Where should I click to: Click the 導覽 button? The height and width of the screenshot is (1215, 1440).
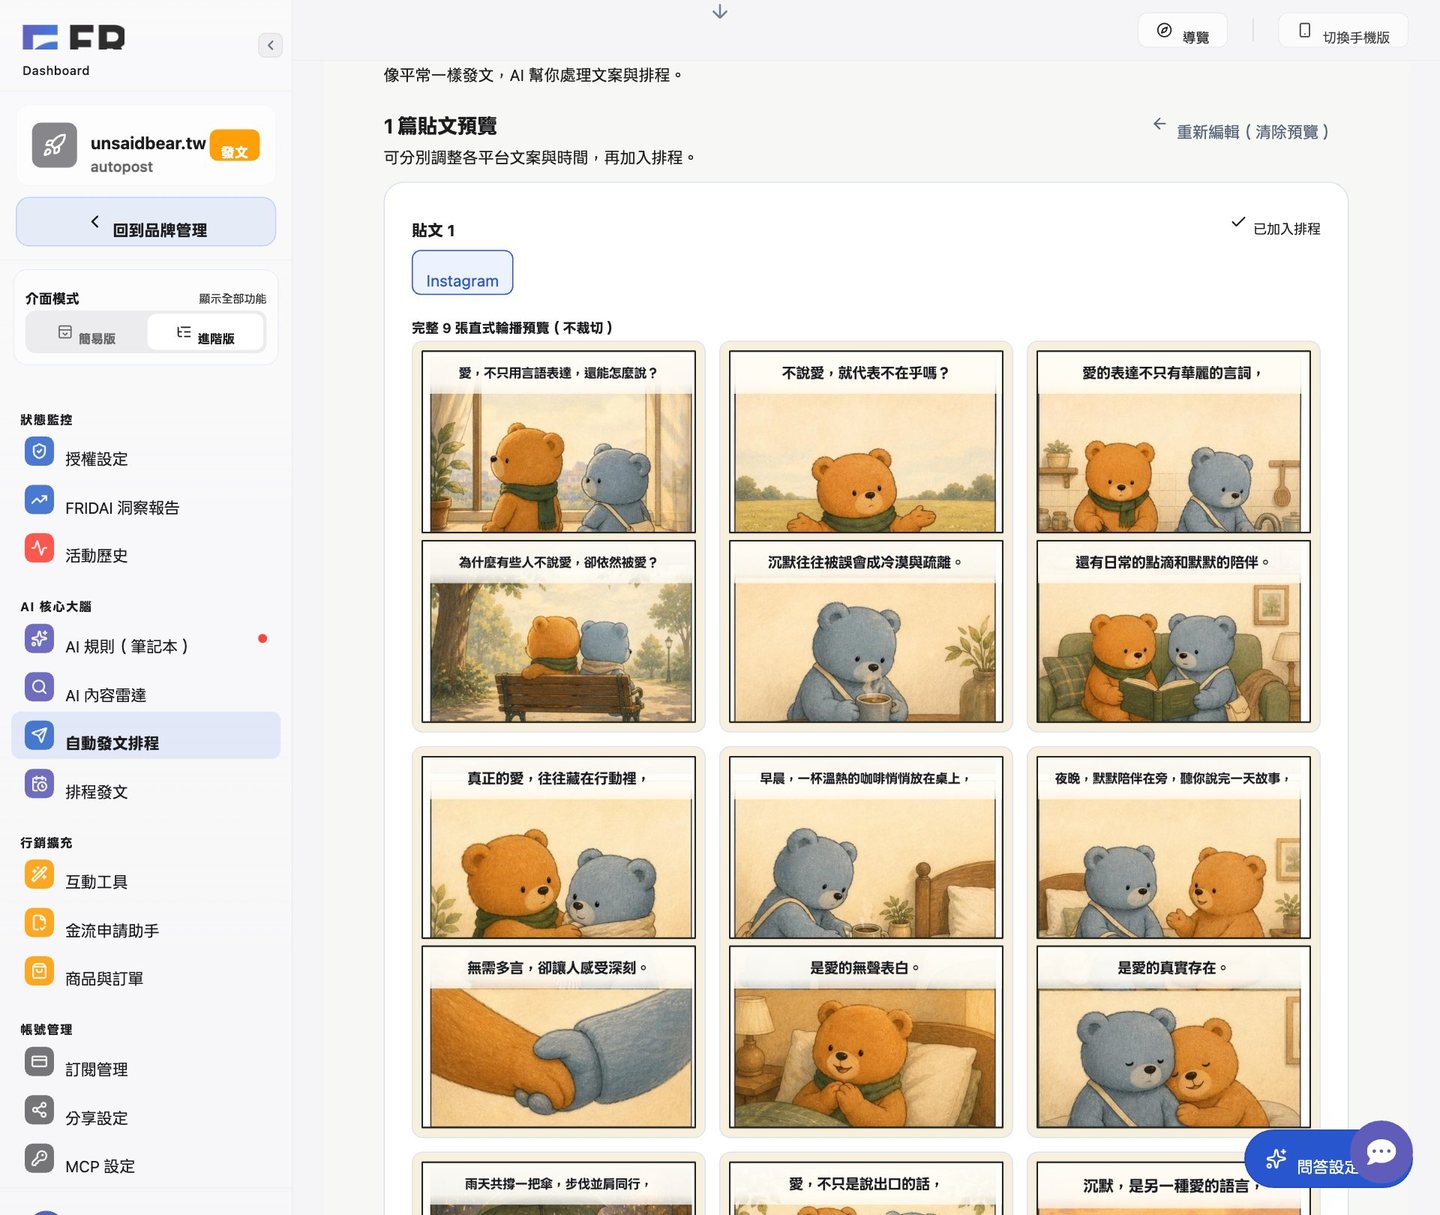coord(1182,31)
